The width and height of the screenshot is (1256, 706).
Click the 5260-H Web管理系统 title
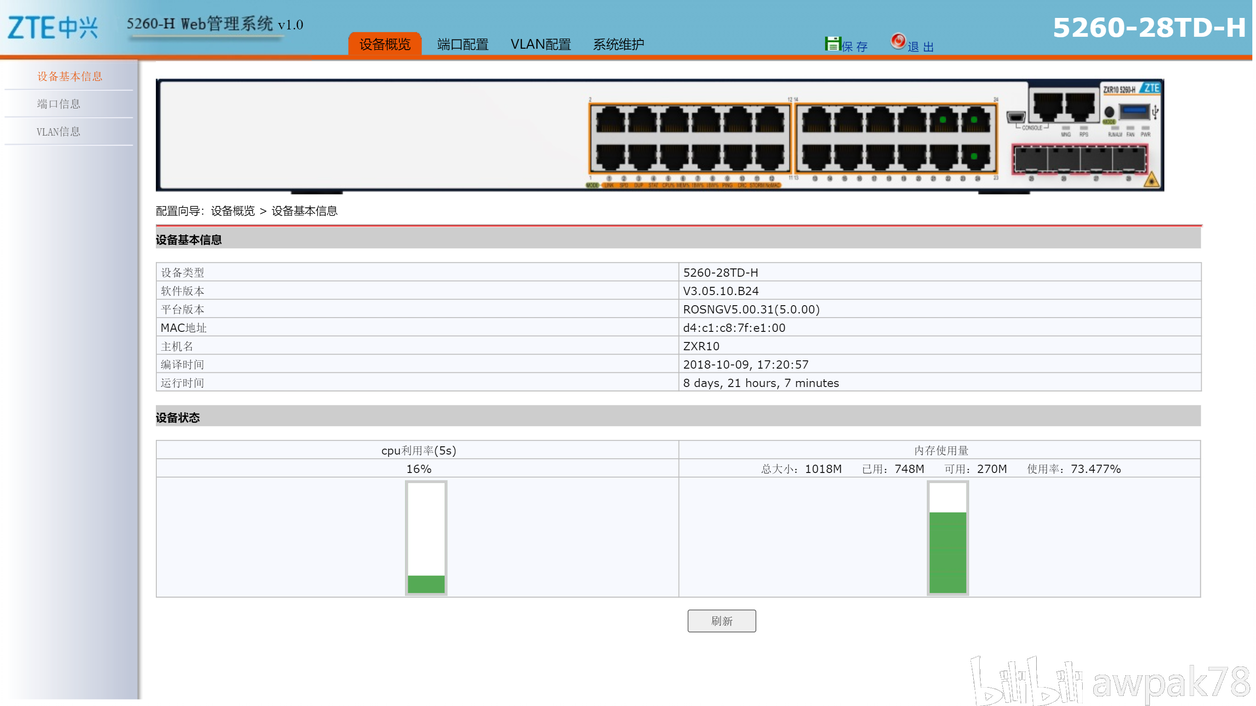pos(215,24)
